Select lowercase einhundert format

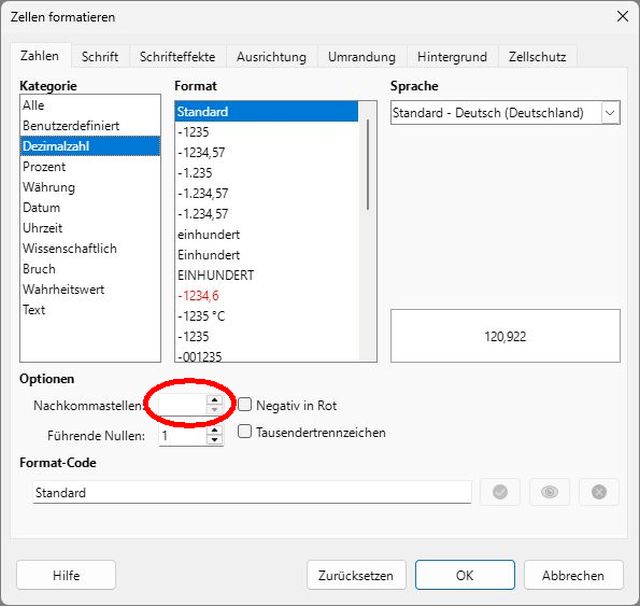[267, 234]
